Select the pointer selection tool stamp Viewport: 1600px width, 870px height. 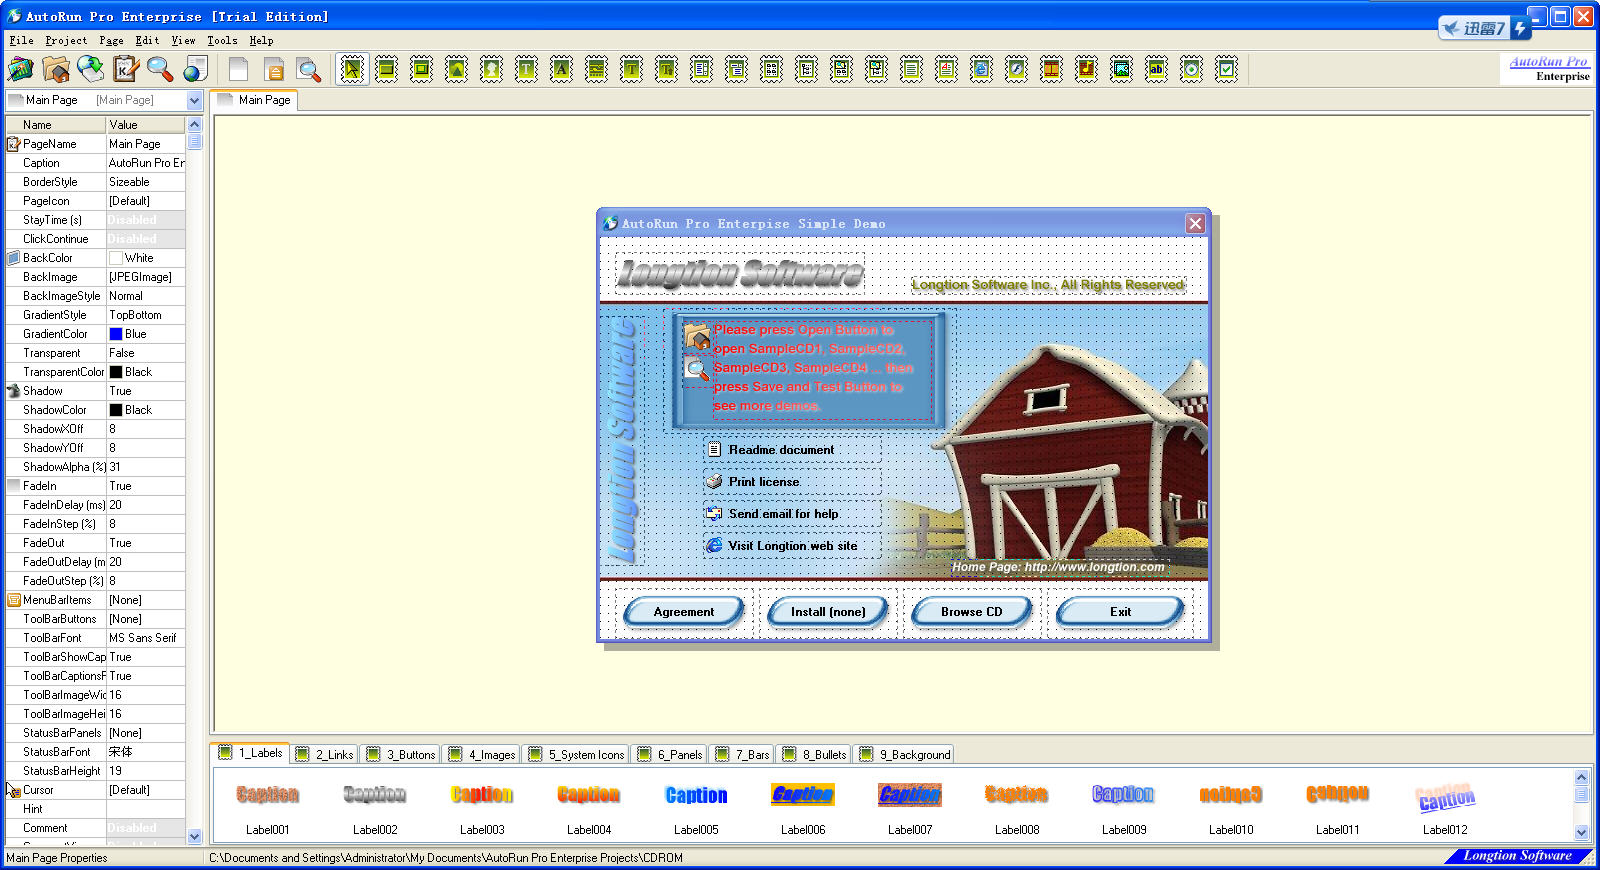point(352,69)
